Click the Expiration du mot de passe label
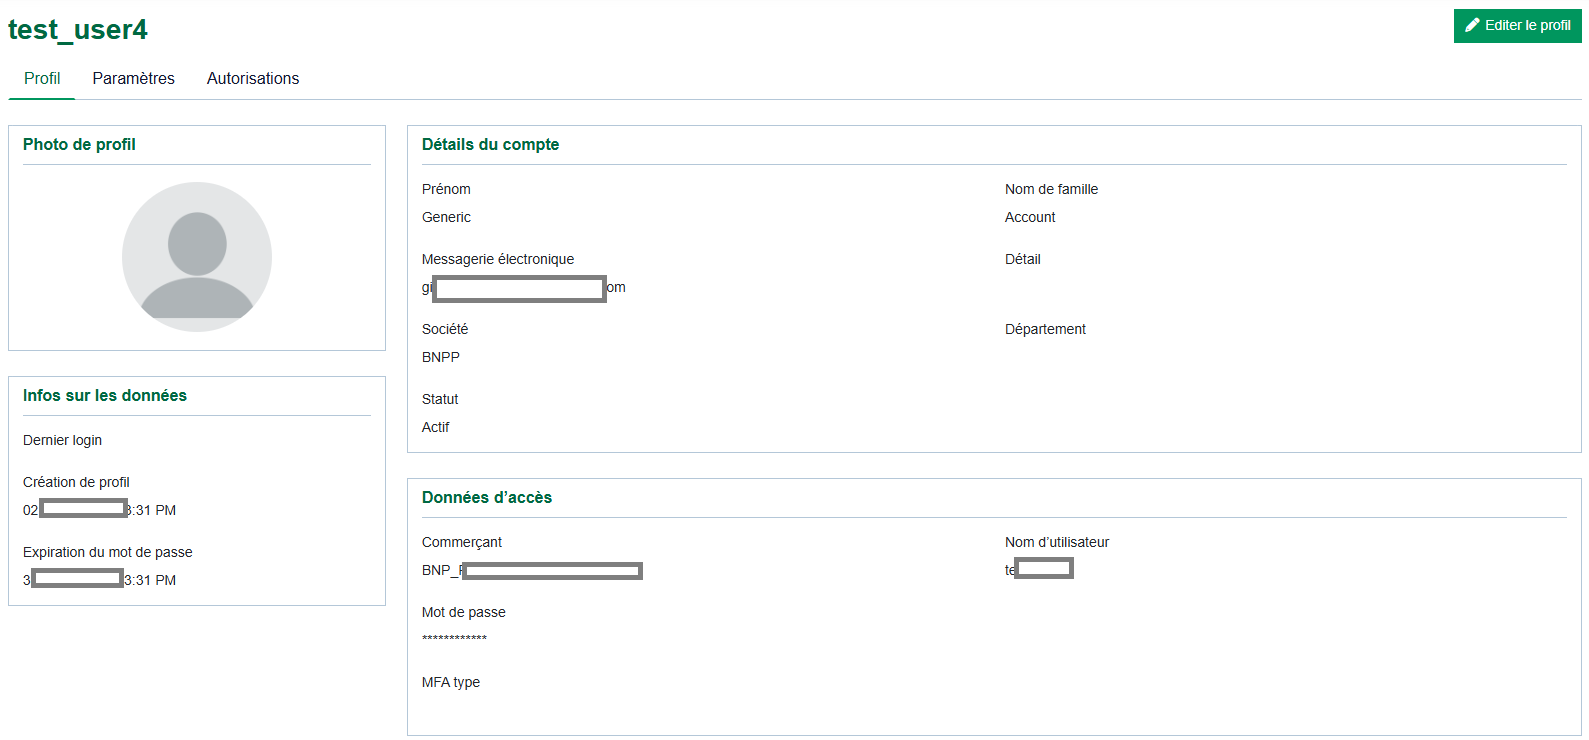The image size is (1589, 740). coord(108,552)
